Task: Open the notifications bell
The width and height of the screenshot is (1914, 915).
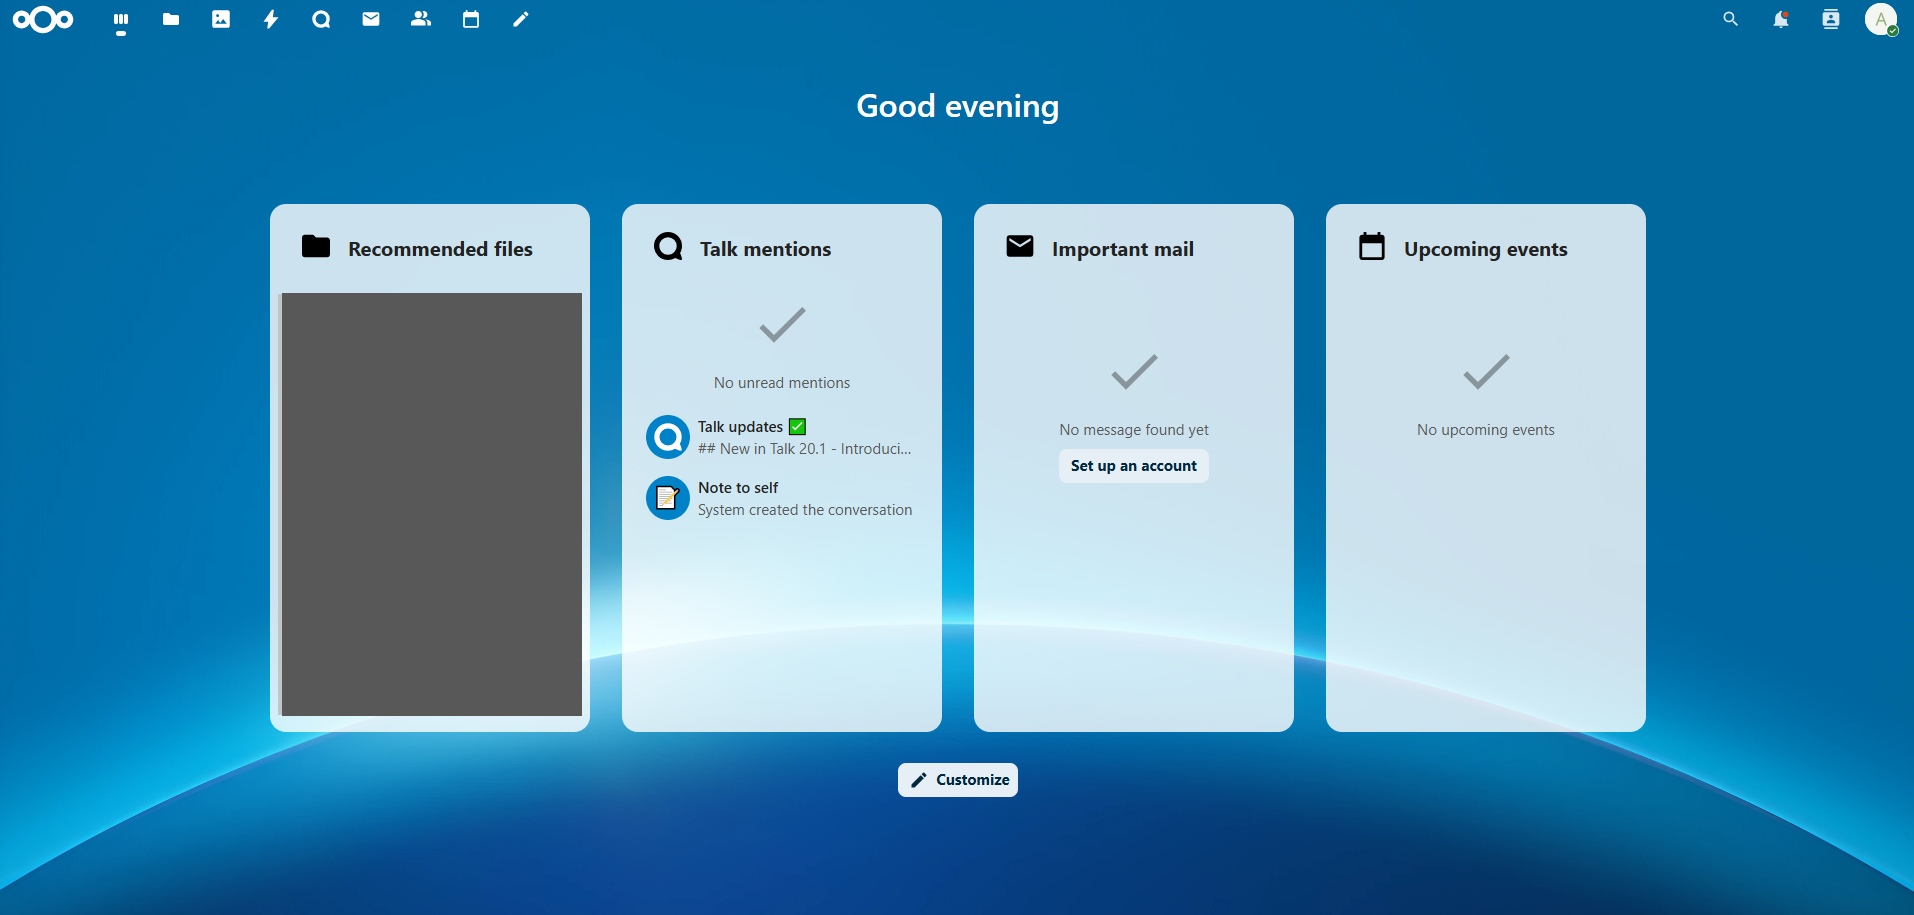Action: point(1780,19)
